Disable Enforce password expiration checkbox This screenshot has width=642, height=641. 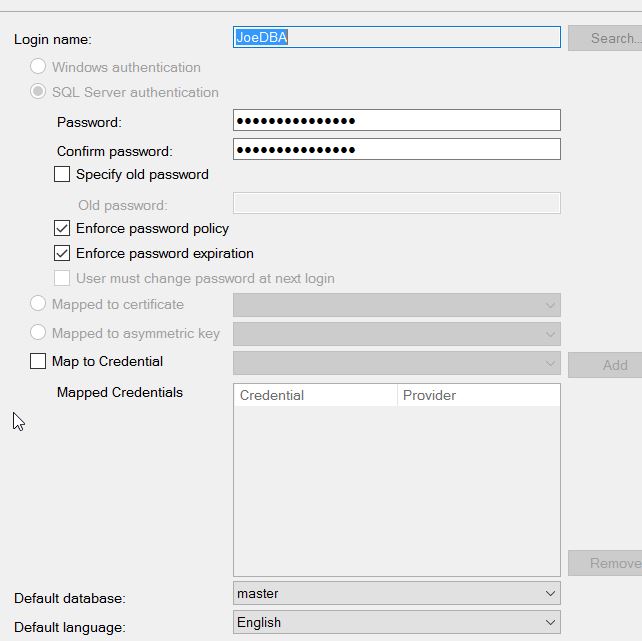tap(62, 253)
